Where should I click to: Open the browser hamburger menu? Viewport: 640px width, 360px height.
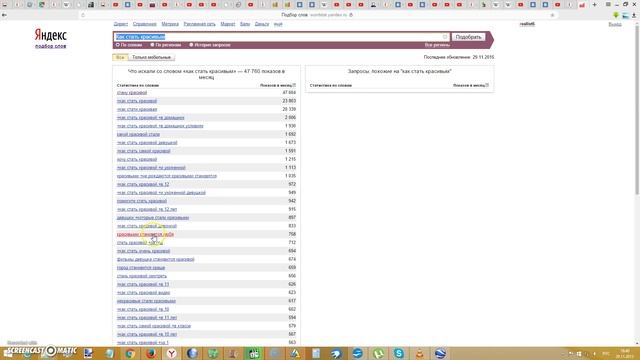tap(608, 4)
